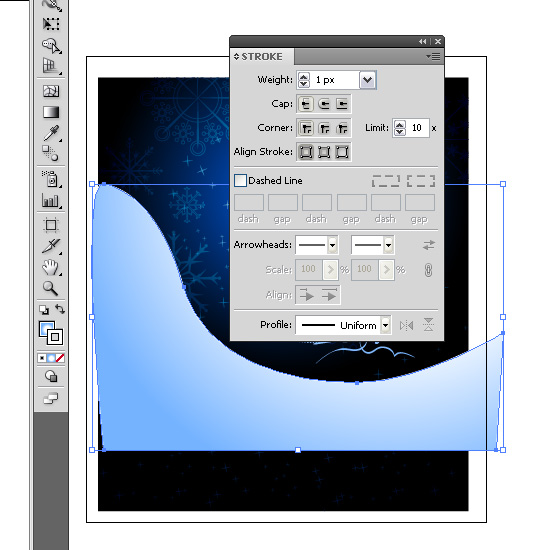Open the Draw mode options icon
This screenshot has height=550, width=550.
click(51, 376)
